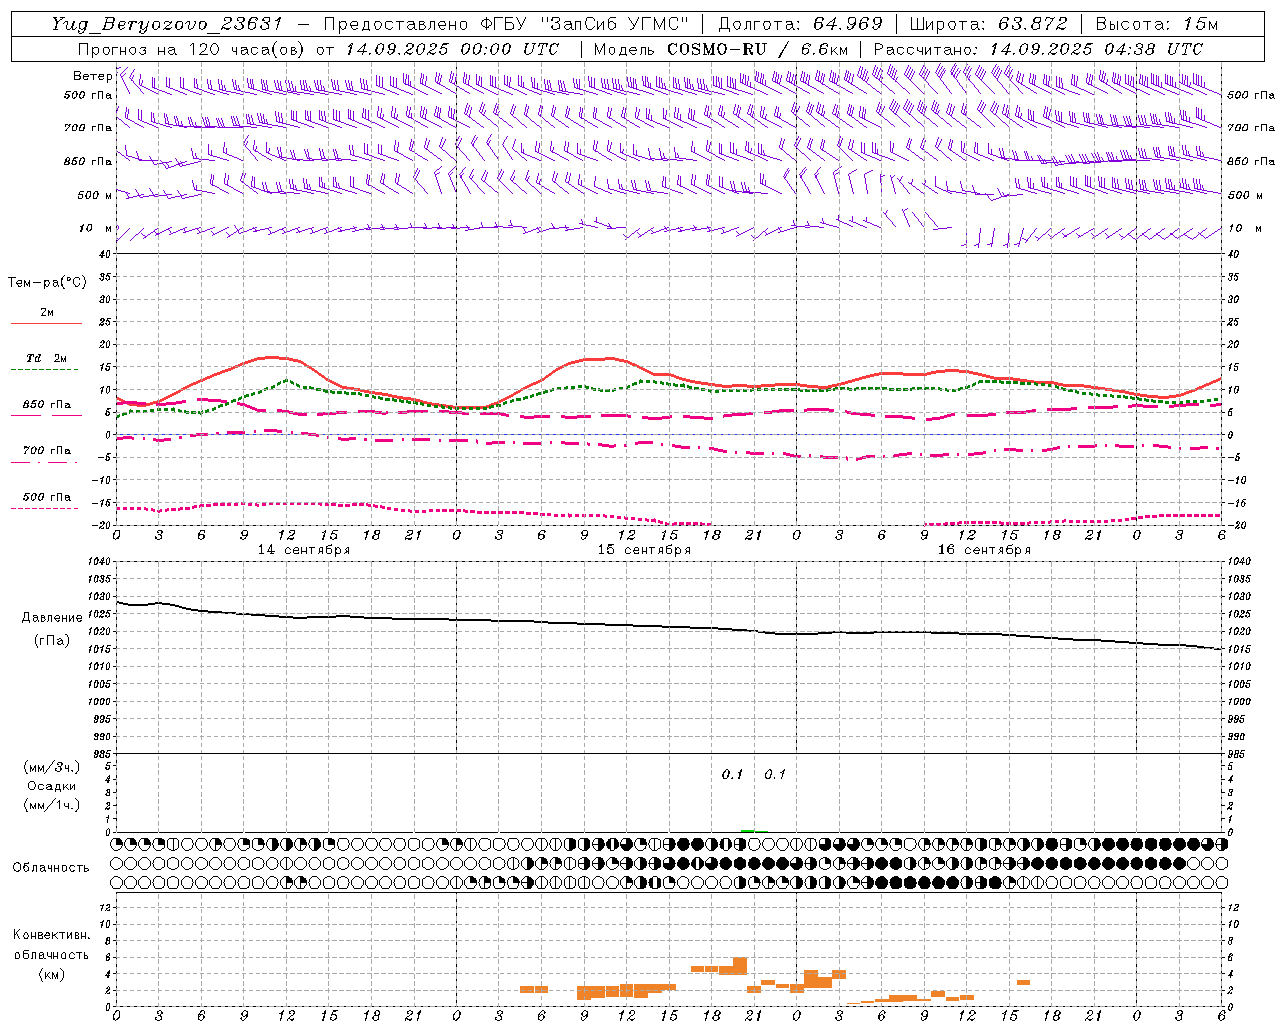Screen dimensions: 1280x1024
Task: Click the station name Yug_Beryozovo_23631
Action: [x=166, y=24]
